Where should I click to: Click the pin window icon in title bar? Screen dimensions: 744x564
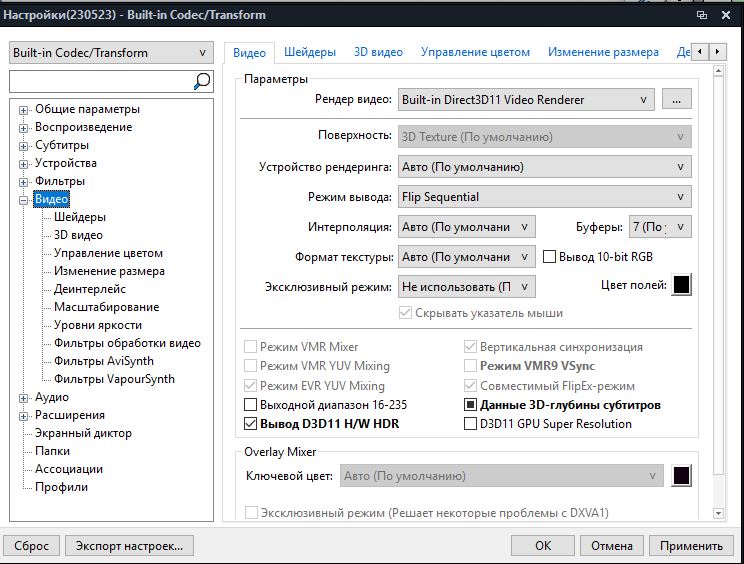[702, 15]
